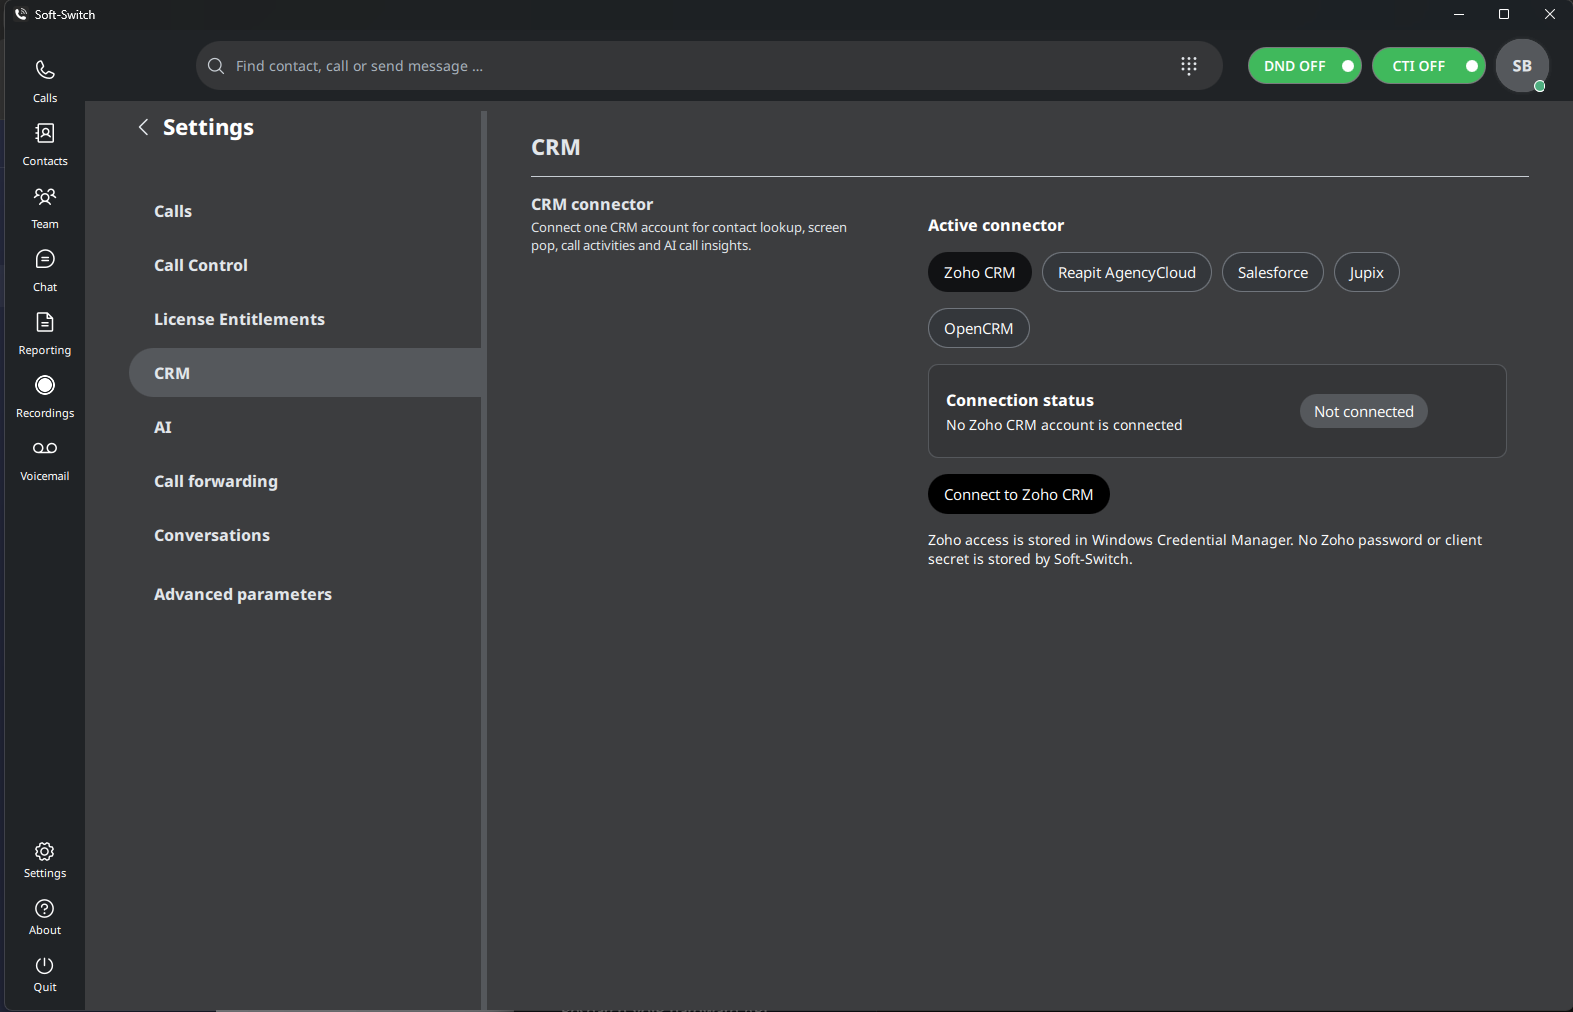Open Conversations settings
The width and height of the screenshot is (1573, 1012).
[306, 535]
